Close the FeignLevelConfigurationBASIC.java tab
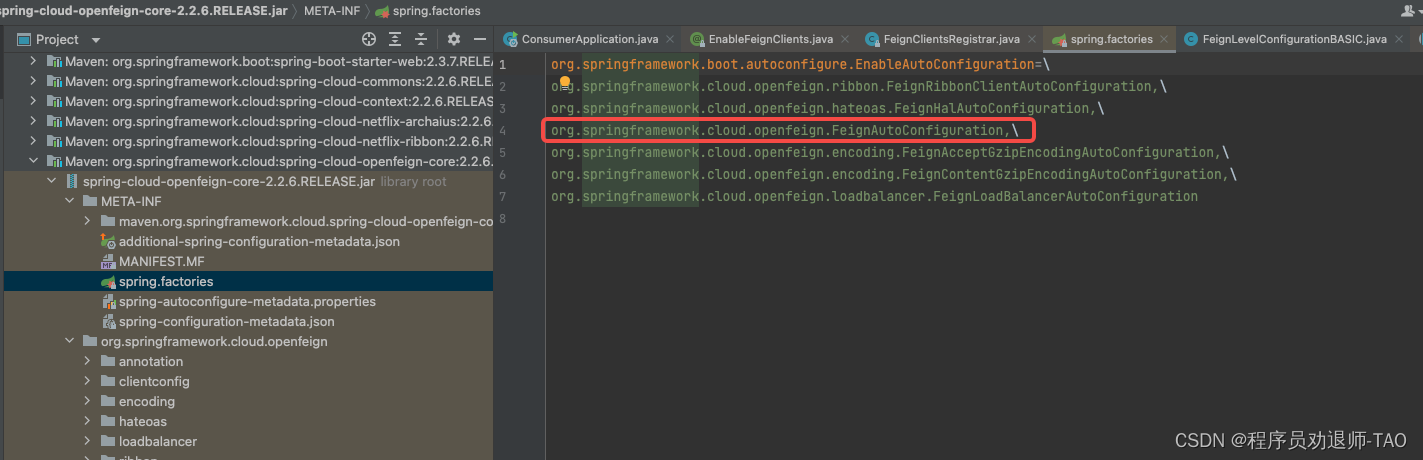The width and height of the screenshot is (1423, 460). [x=1399, y=40]
